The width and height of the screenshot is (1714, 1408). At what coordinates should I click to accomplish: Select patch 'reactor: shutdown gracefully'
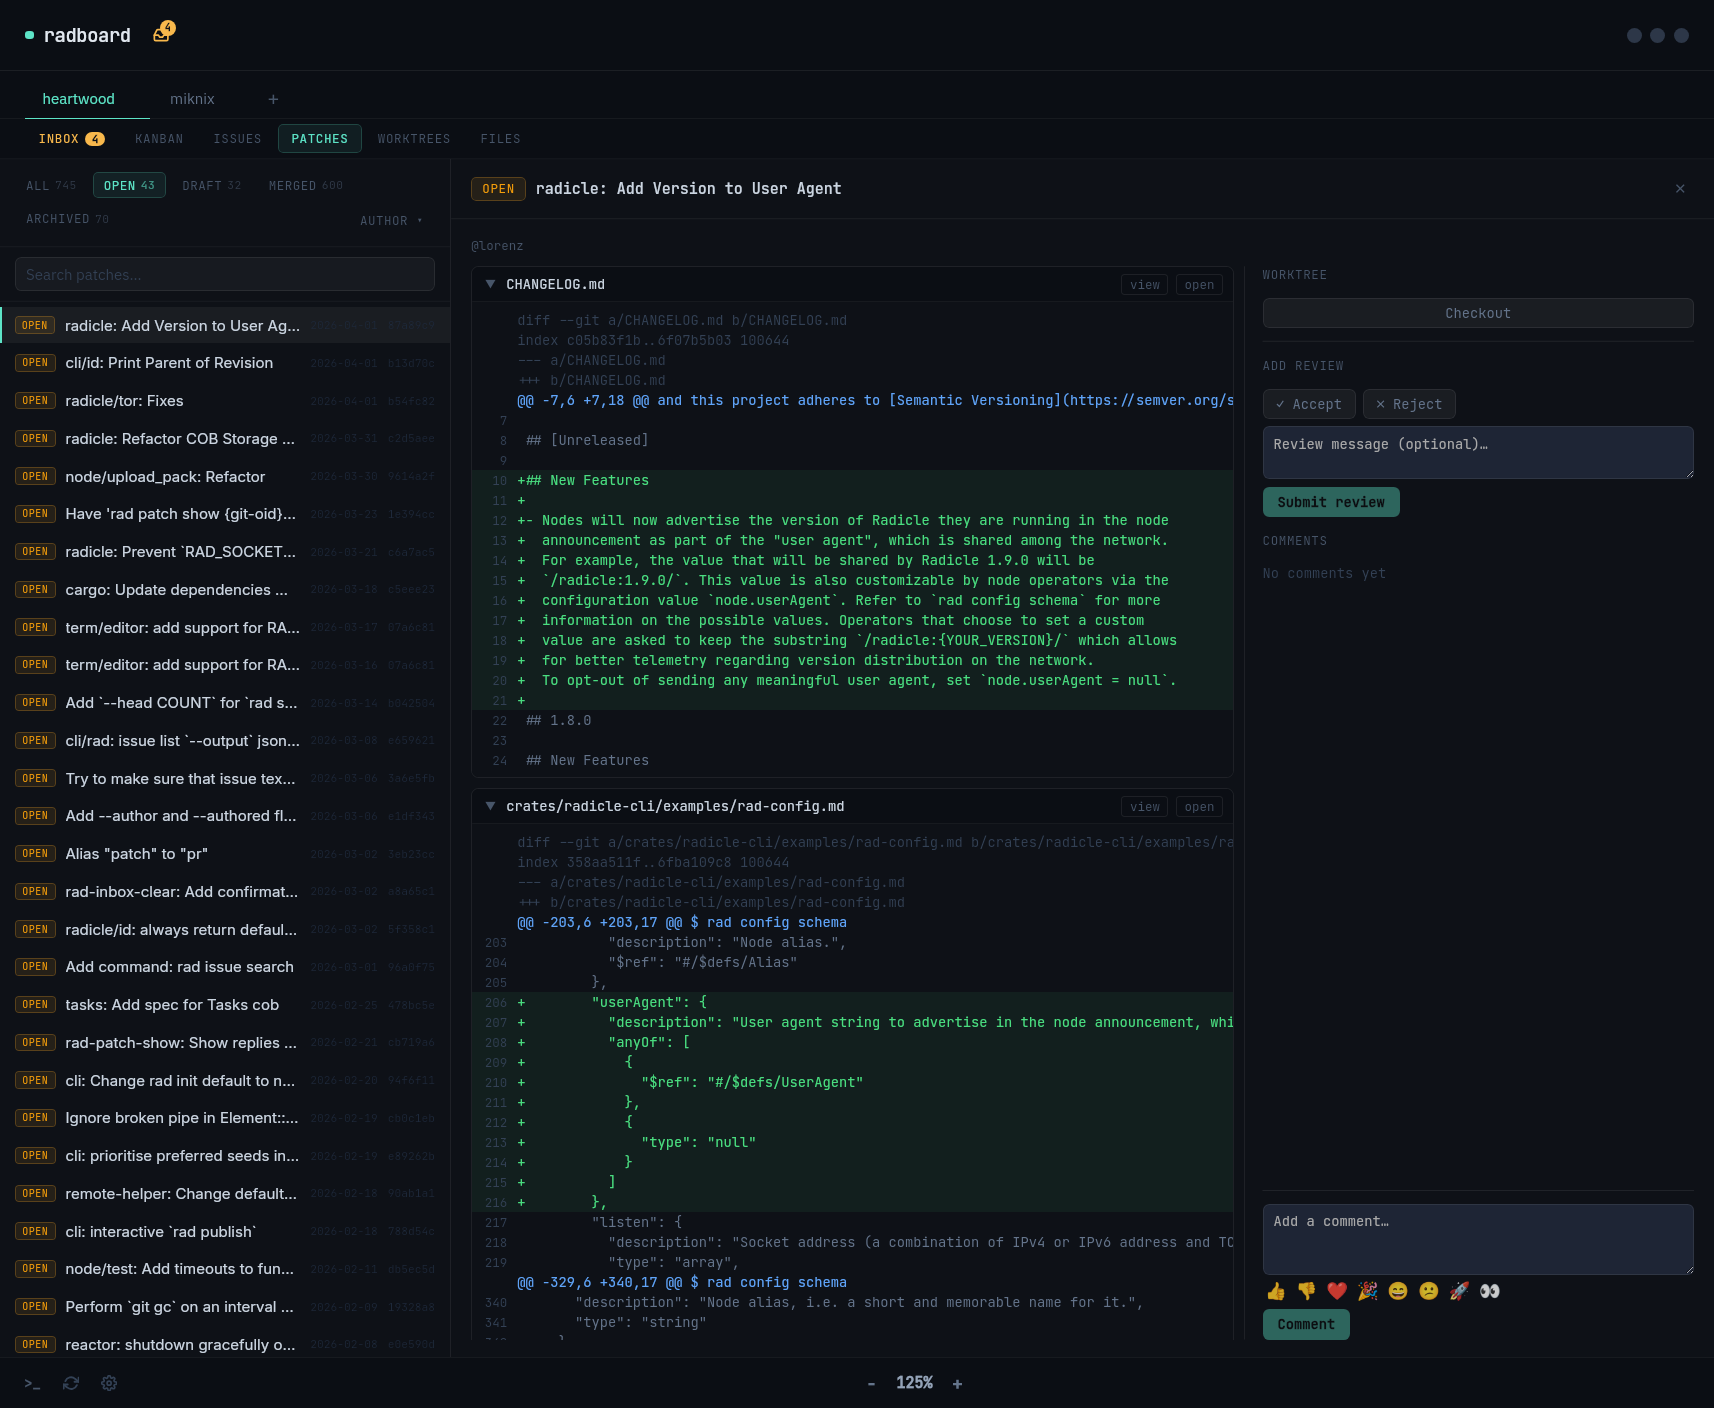click(225, 1345)
